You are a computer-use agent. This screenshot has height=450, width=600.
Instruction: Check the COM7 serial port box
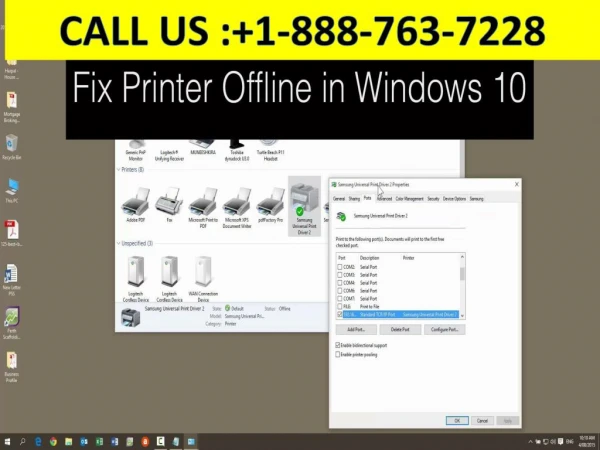[x=340, y=298]
